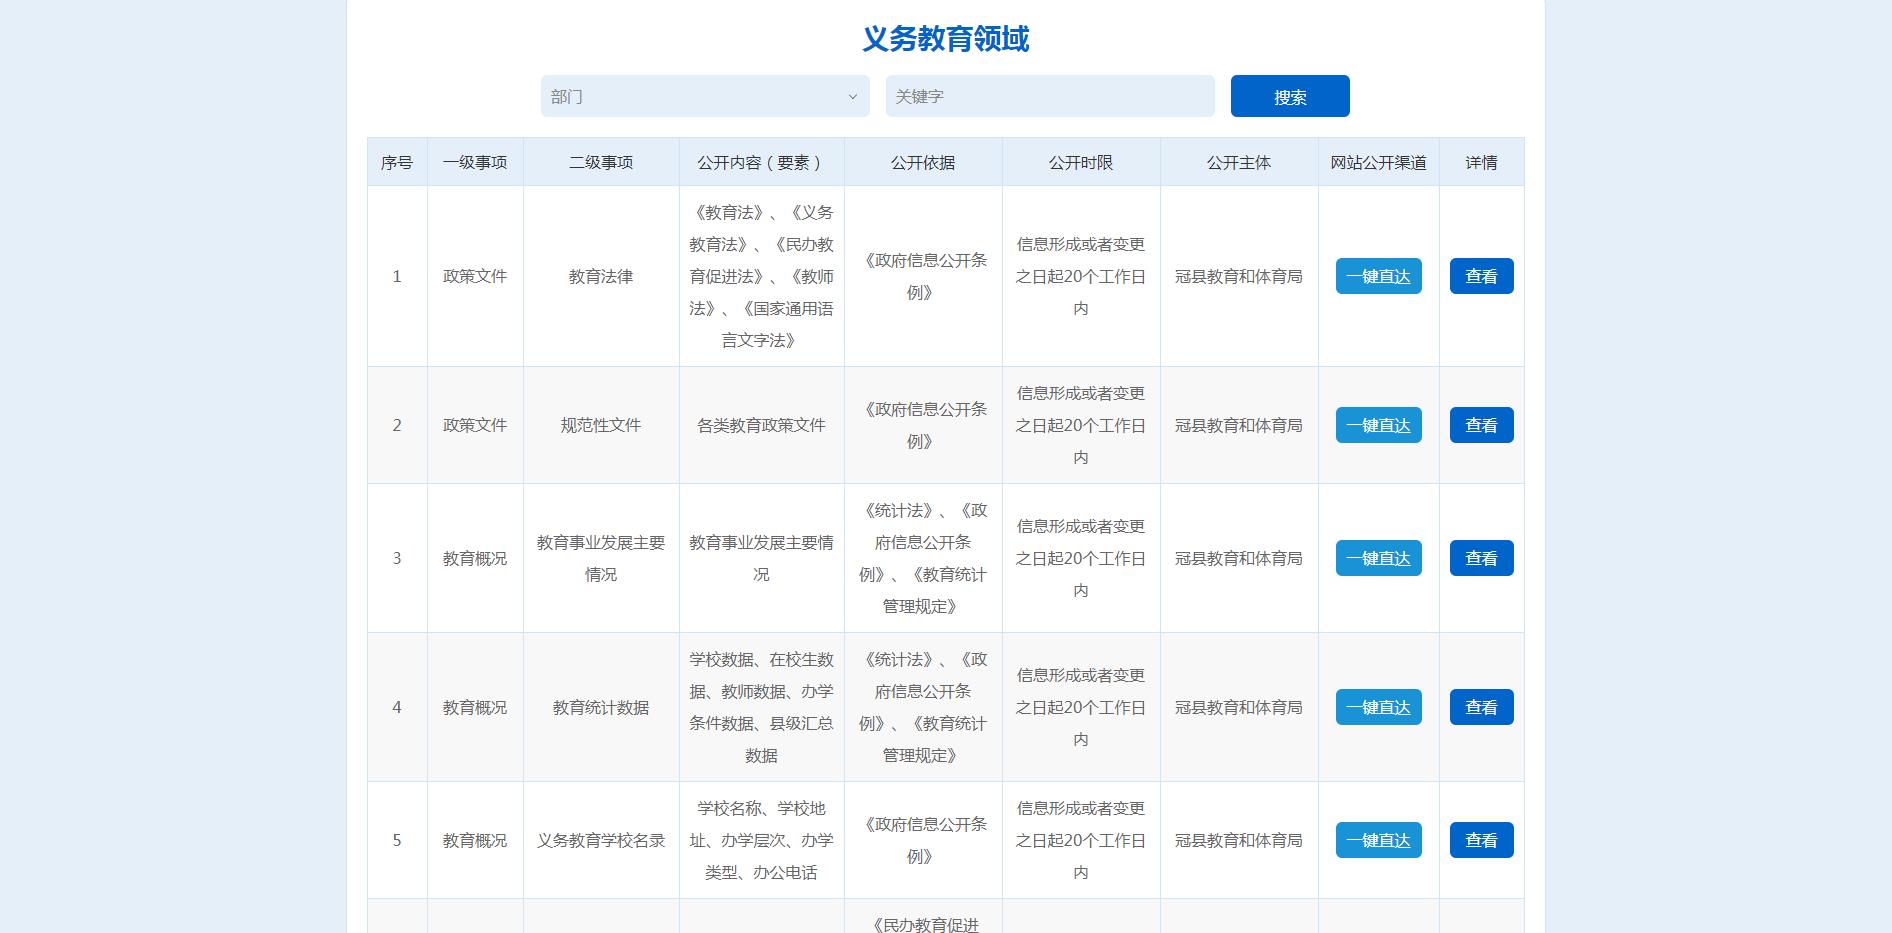Click the 网站公开渠道 column header

1378,162
